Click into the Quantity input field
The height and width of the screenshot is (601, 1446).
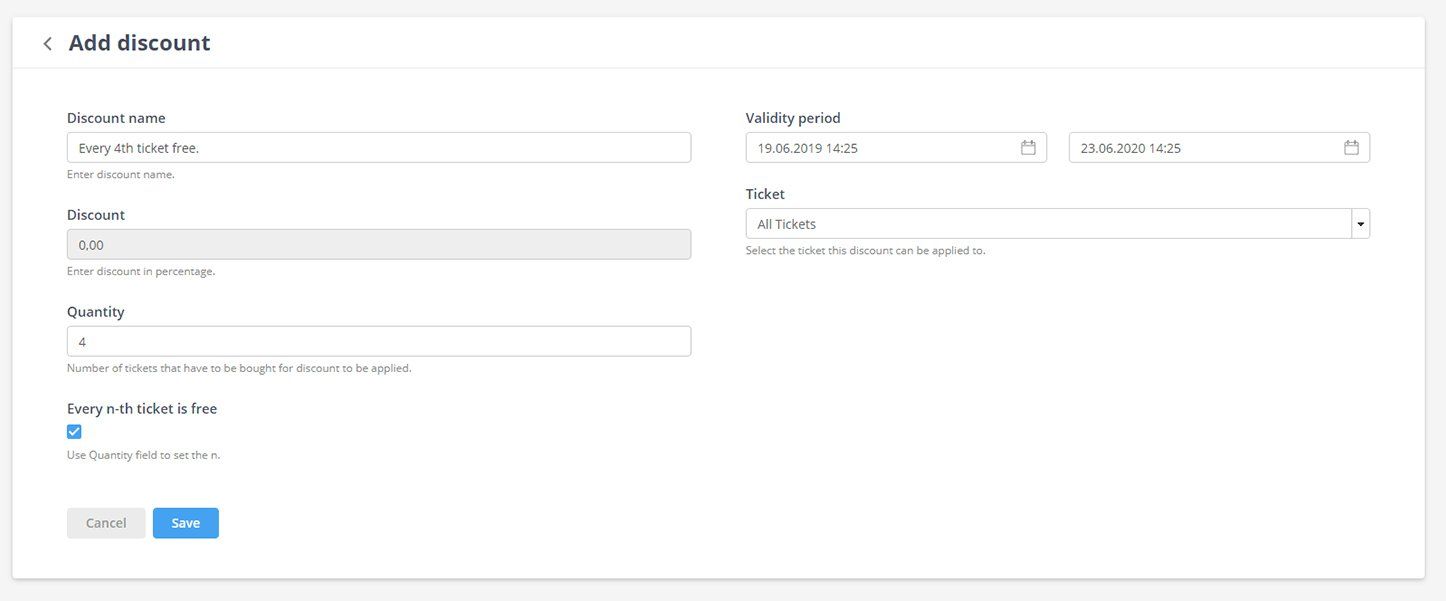click(378, 342)
